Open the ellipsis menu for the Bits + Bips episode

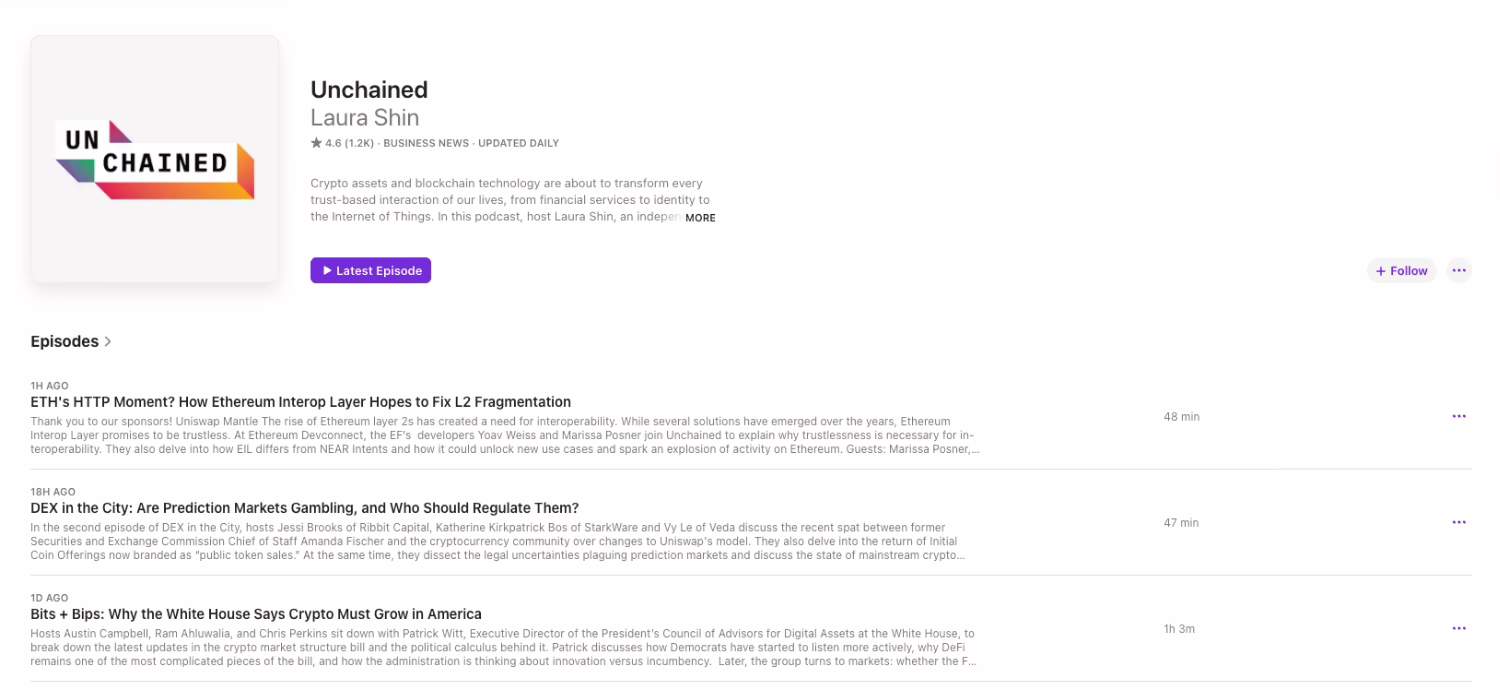pos(1459,628)
